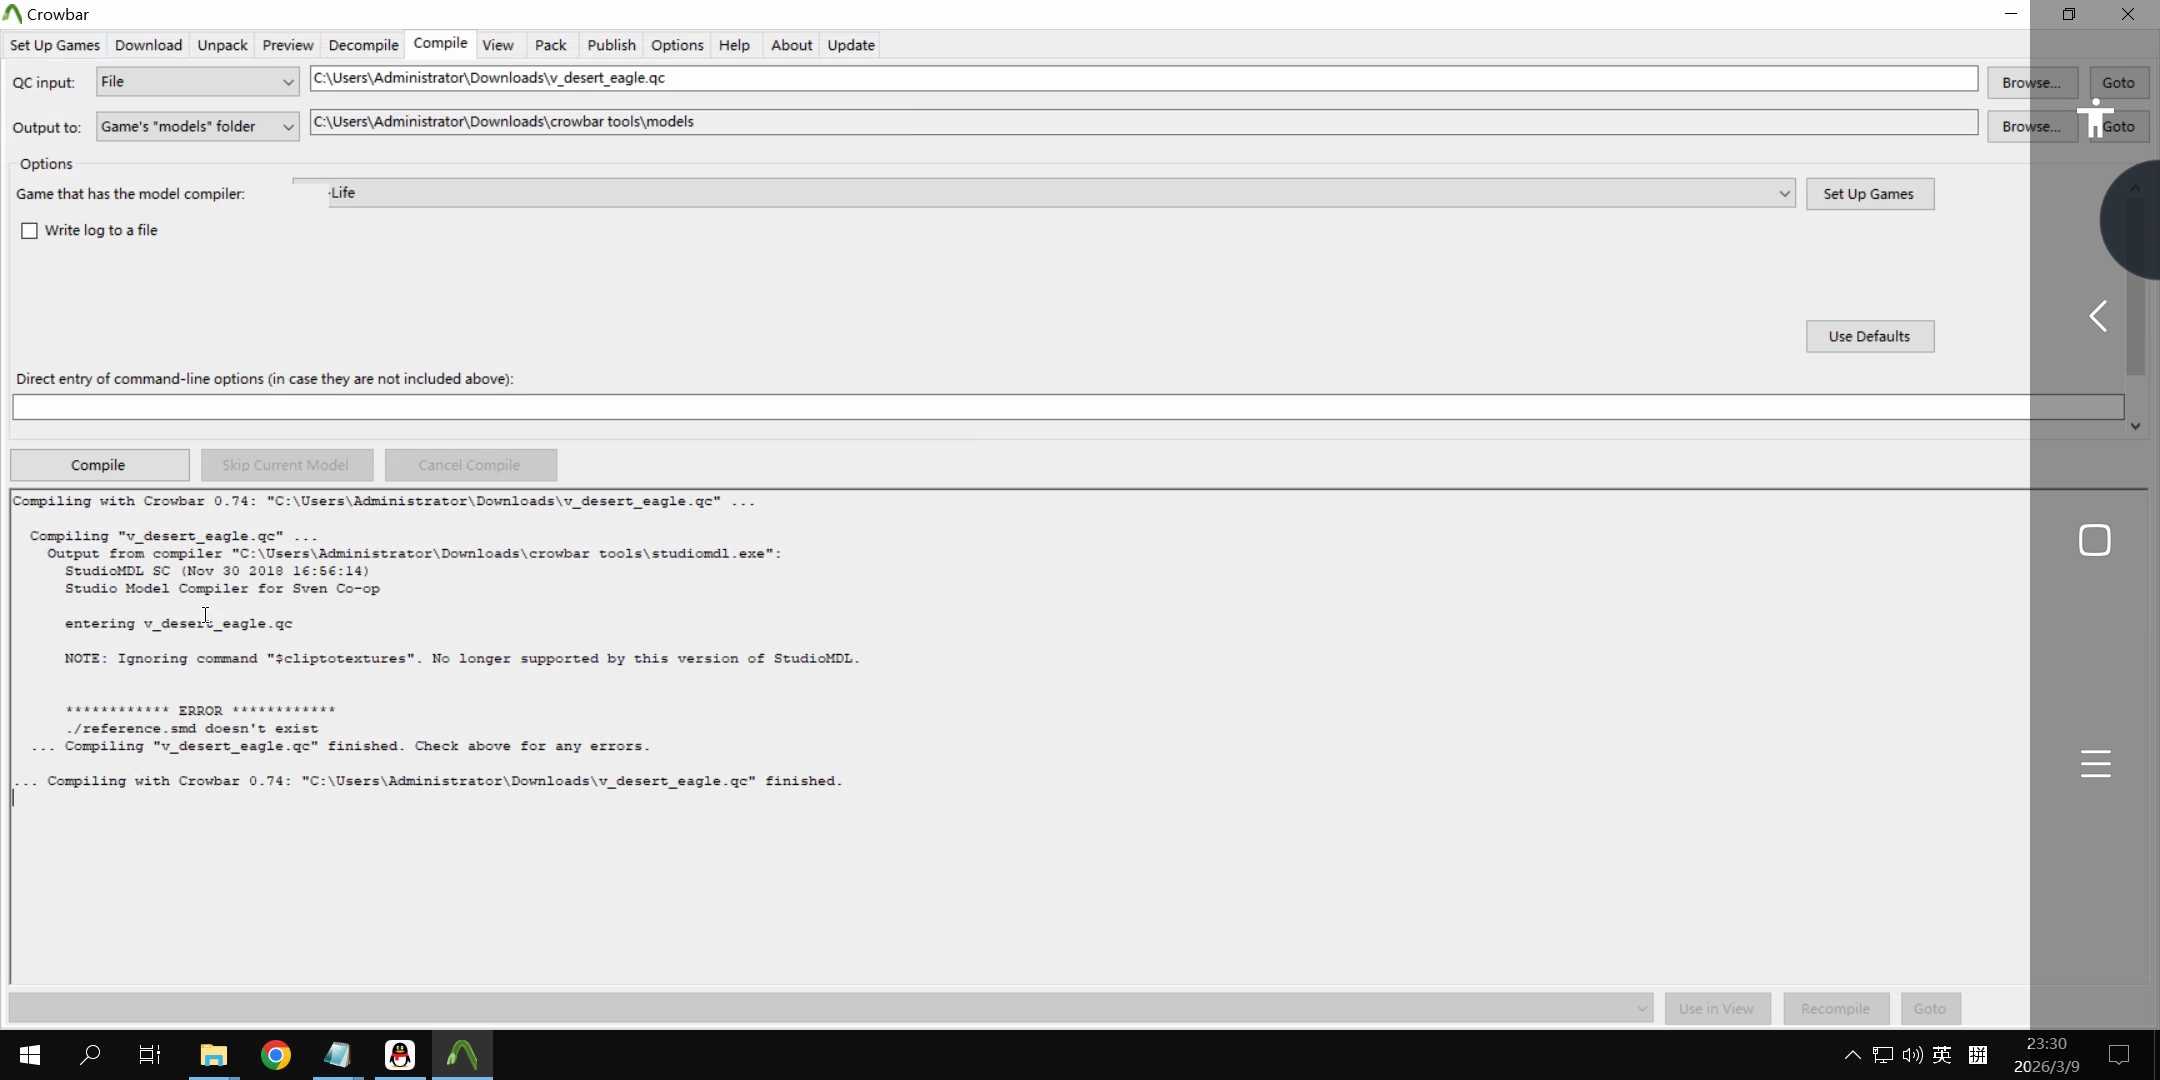Open the Set Up Games tab
Image resolution: width=2160 pixels, height=1080 pixels.
(x=55, y=45)
